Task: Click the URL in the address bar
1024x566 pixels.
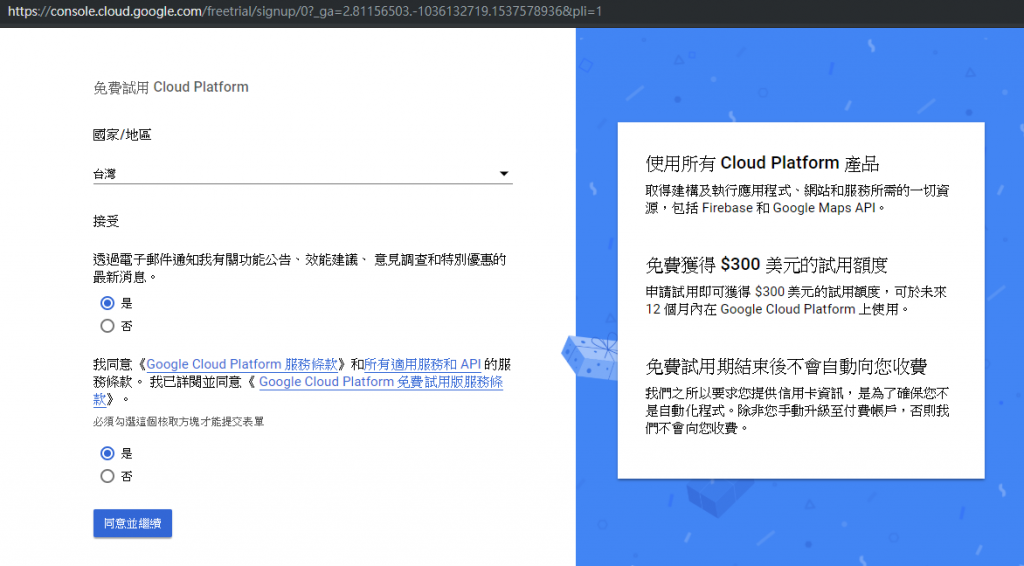Action: [x=304, y=11]
